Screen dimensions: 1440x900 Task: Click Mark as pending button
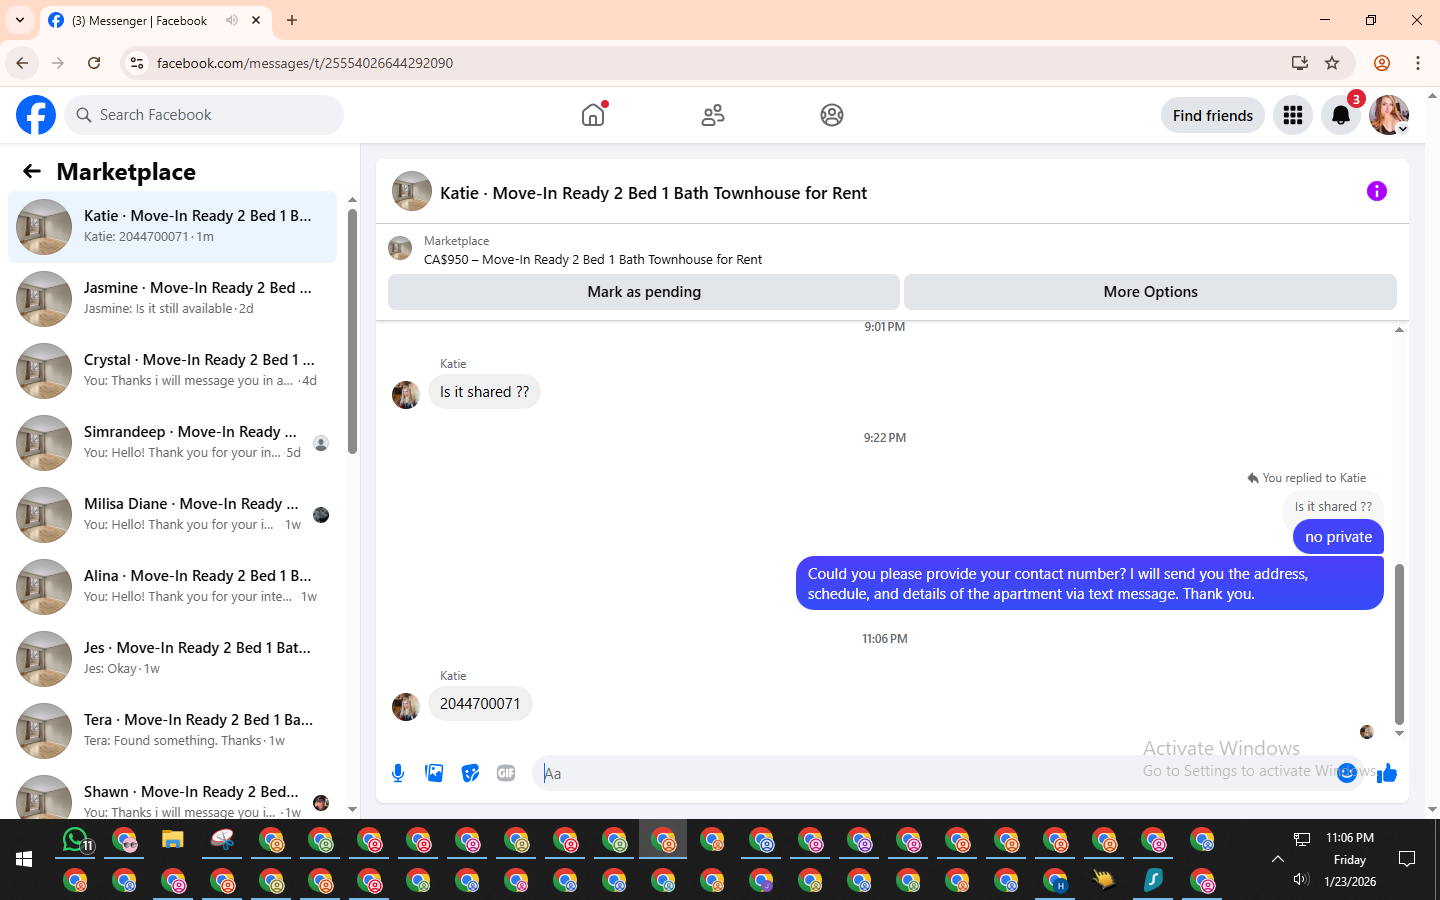point(644,292)
